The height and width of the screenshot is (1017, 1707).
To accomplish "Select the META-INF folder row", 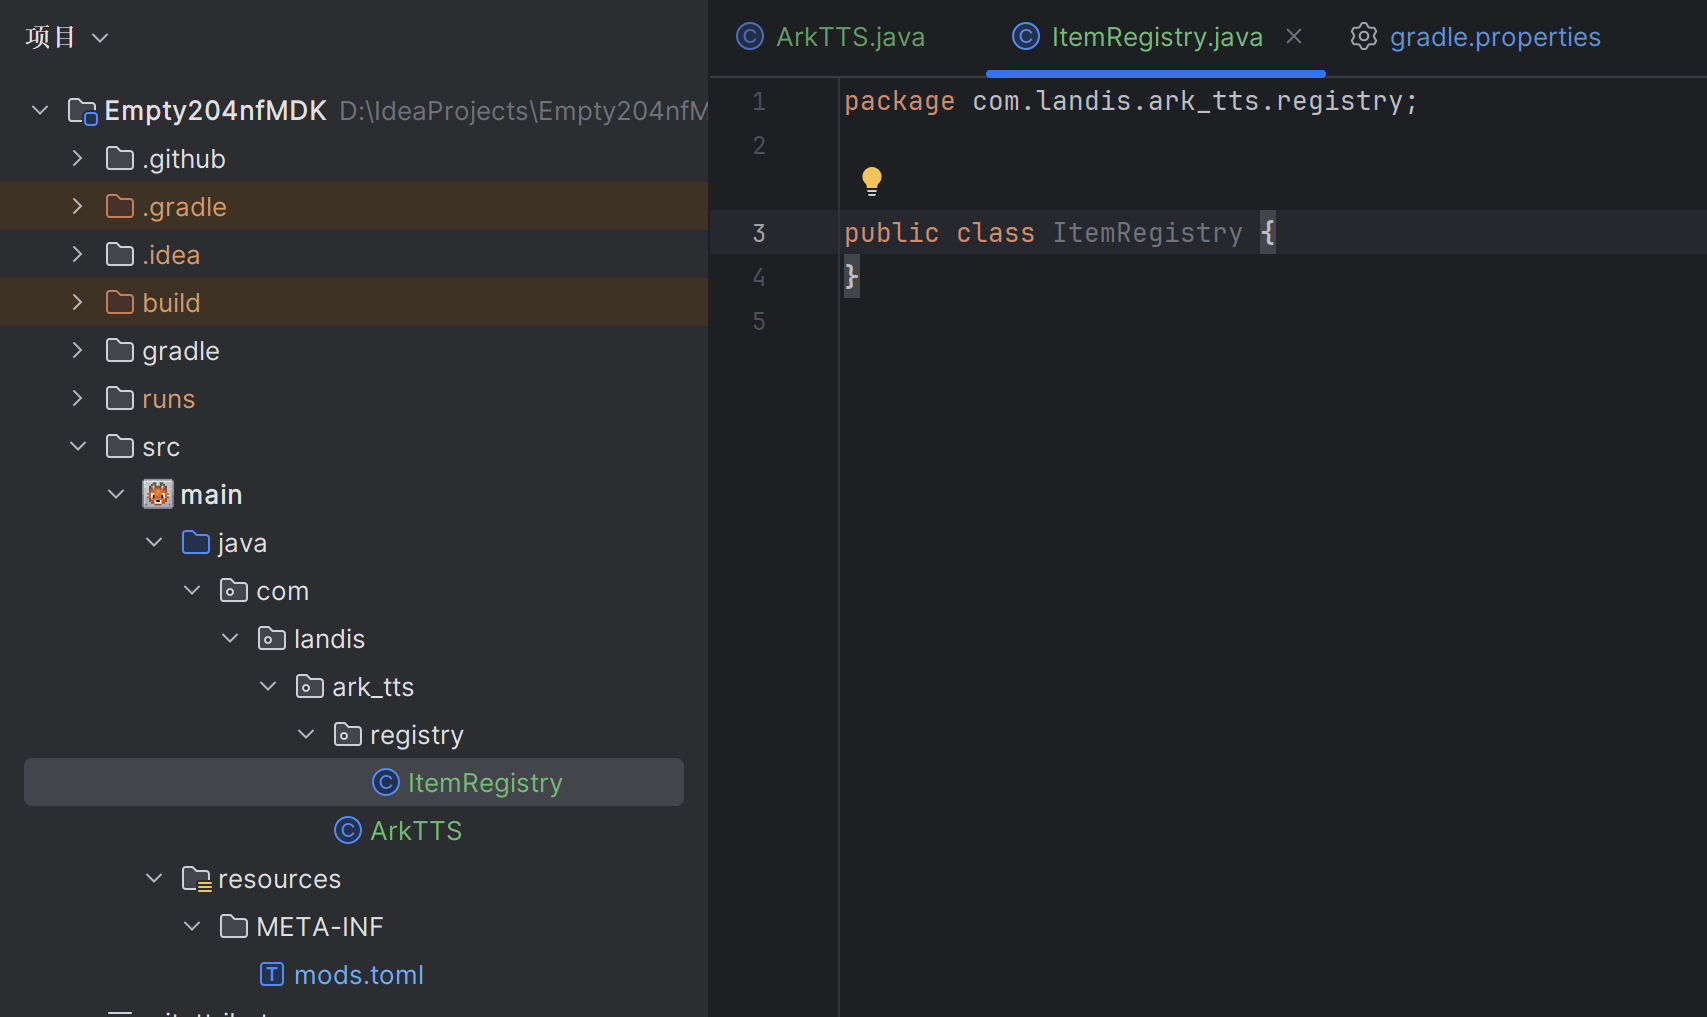I will click(x=354, y=926).
